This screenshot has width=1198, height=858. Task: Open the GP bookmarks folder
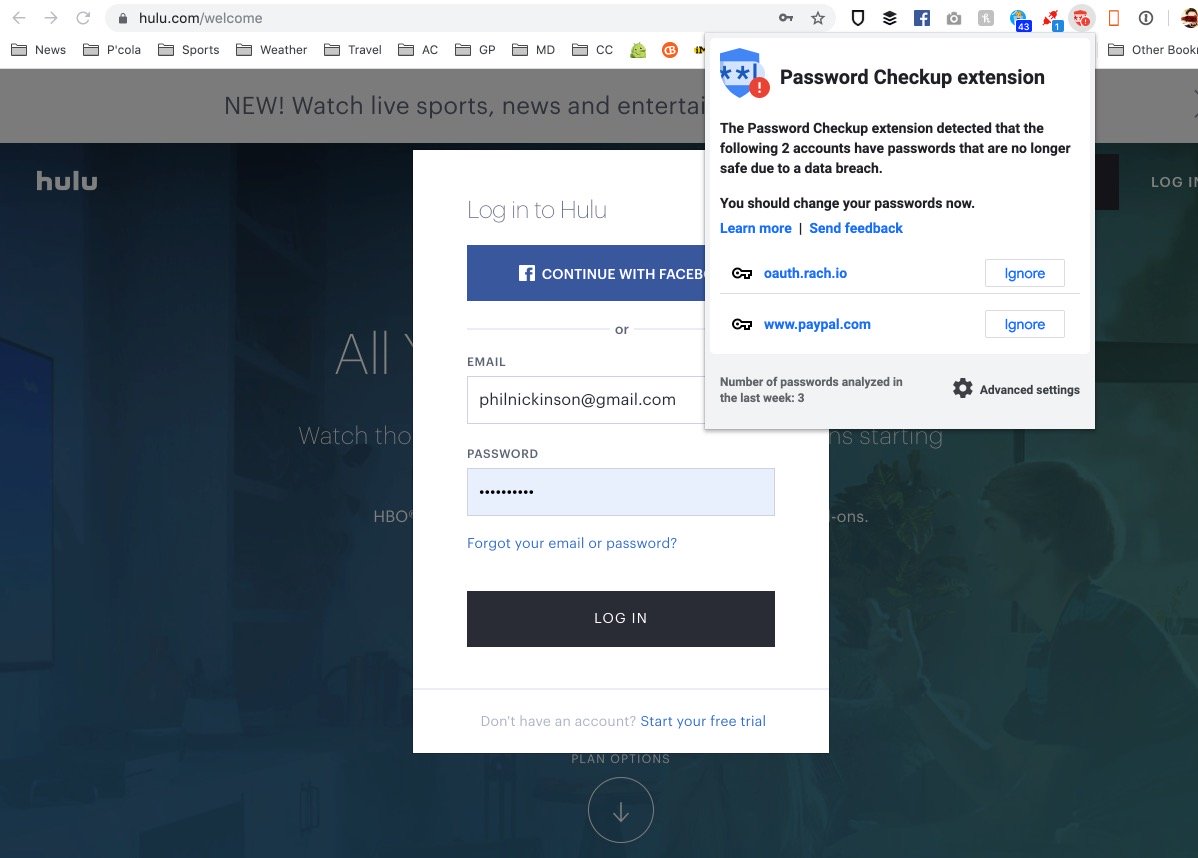[475, 50]
